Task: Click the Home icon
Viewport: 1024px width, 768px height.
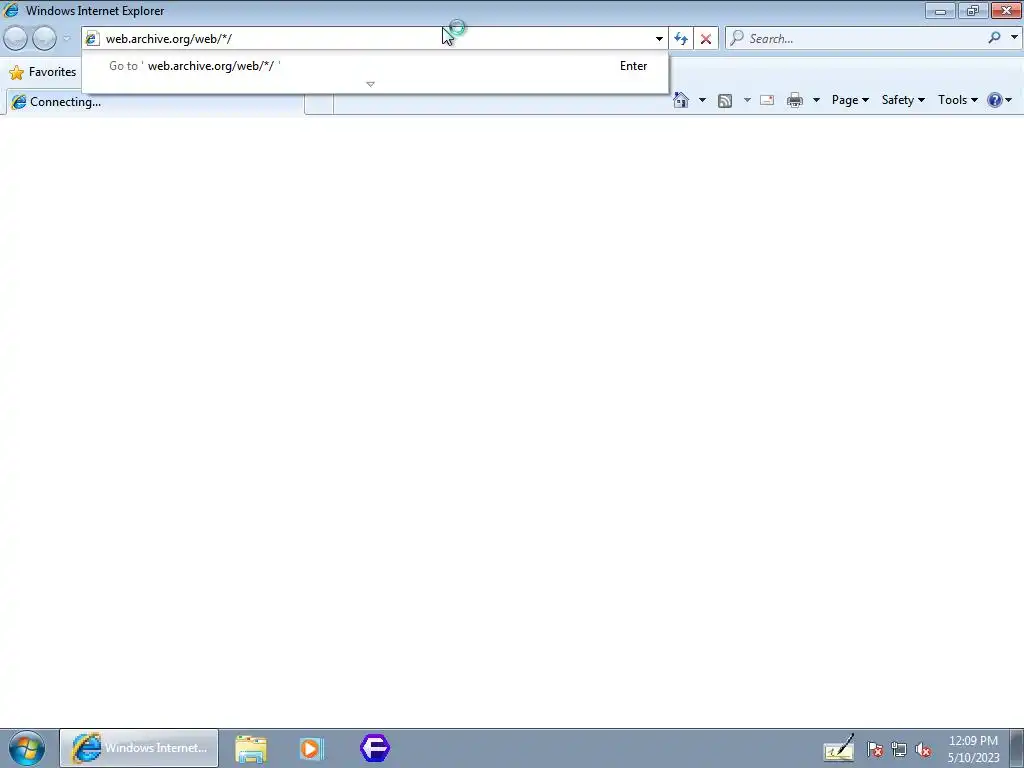Action: tap(680, 100)
